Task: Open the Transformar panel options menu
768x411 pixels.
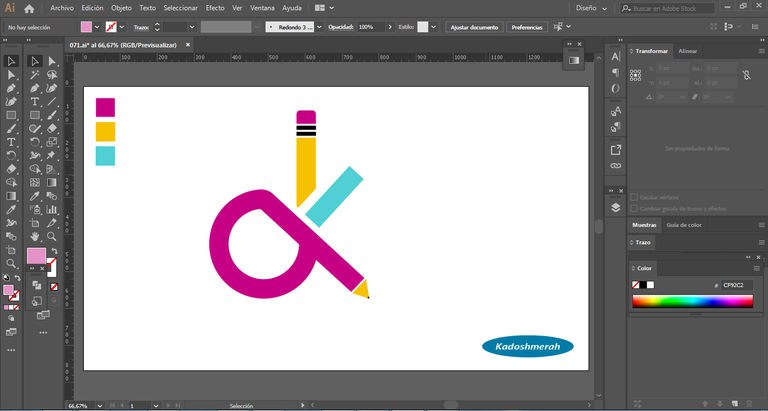Action: pyautogui.click(x=762, y=51)
